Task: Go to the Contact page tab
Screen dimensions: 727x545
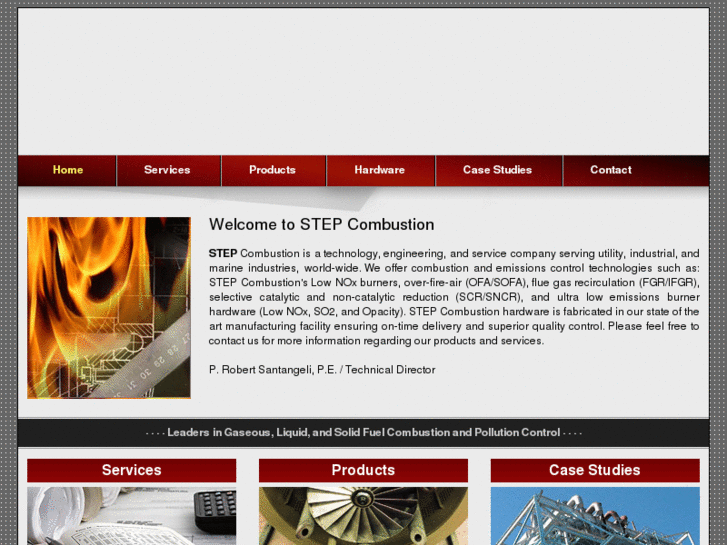Action: (611, 170)
